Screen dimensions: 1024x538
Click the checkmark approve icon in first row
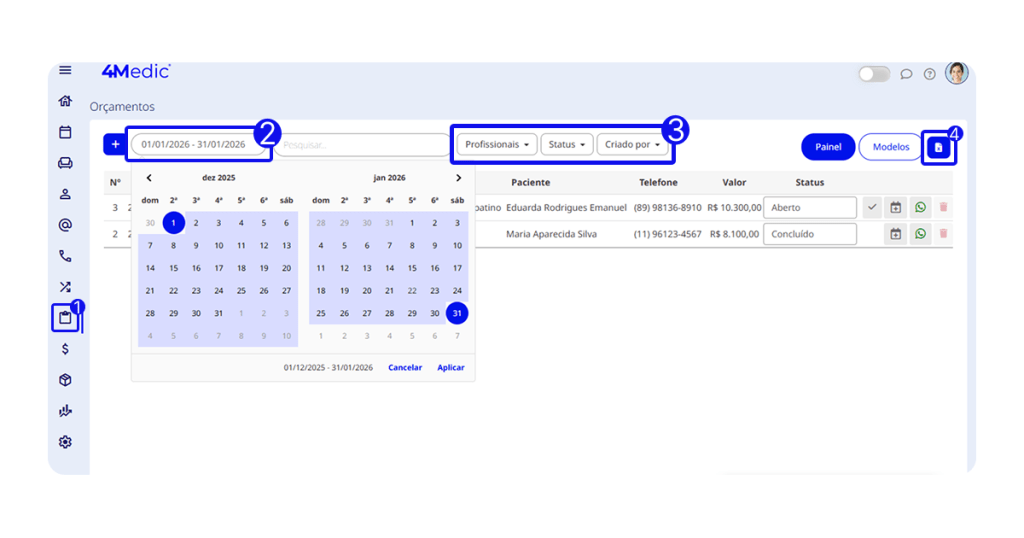[872, 208]
